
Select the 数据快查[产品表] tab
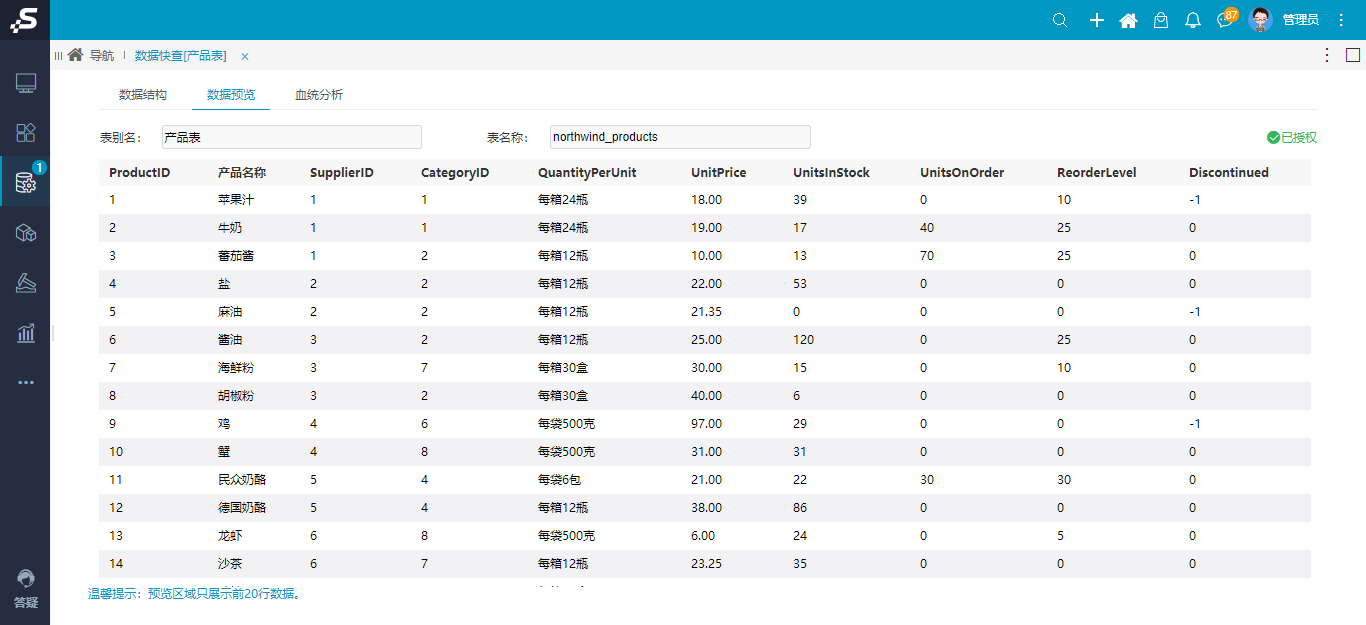(181, 56)
